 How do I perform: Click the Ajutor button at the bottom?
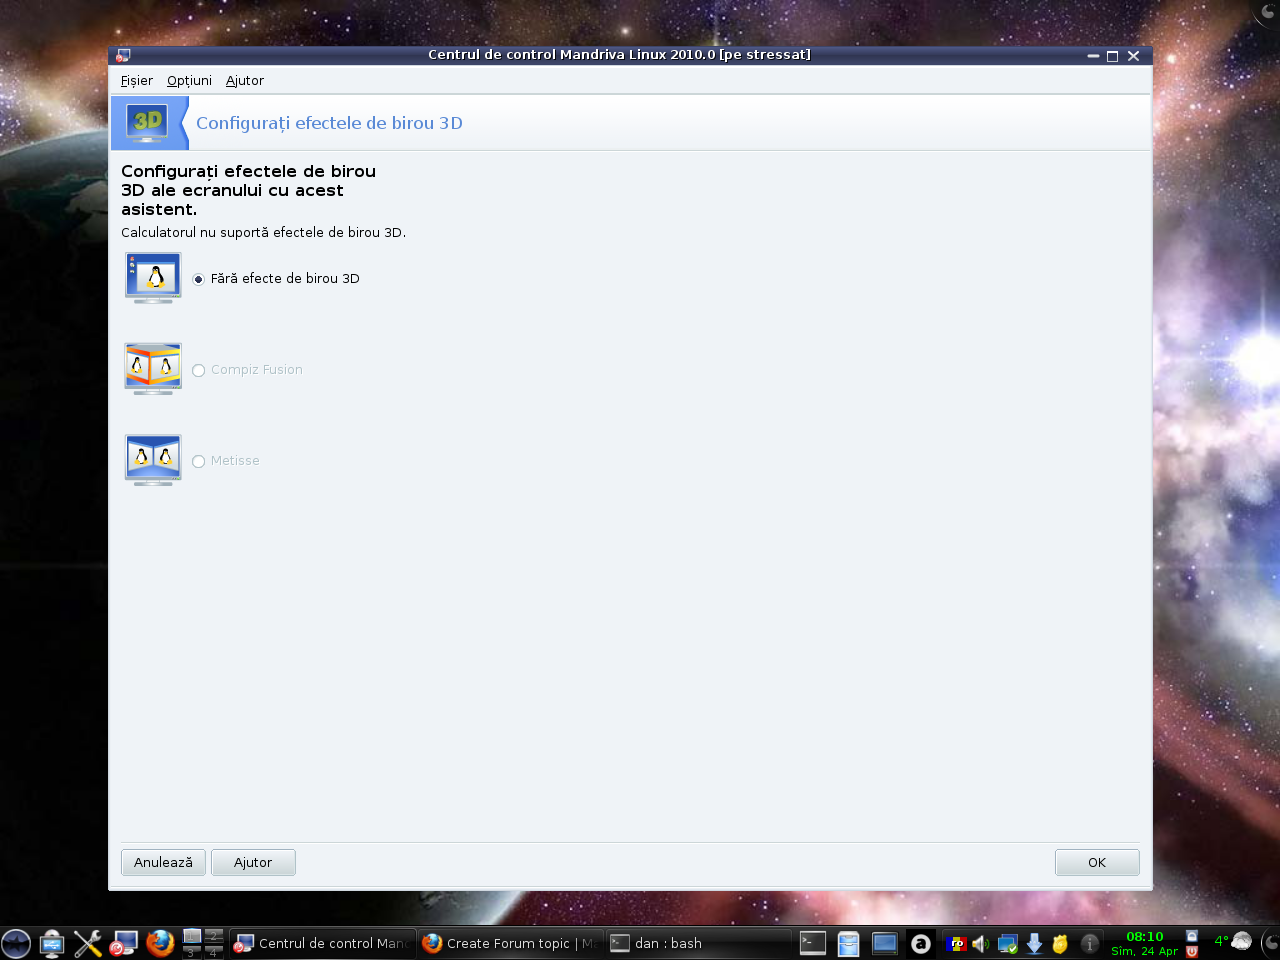tap(253, 862)
